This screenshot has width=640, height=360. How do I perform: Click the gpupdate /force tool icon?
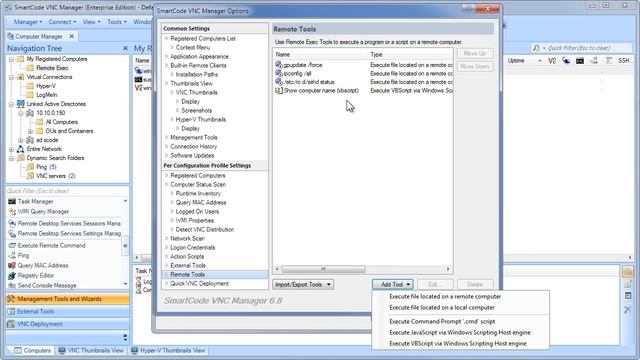pos(279,64)
